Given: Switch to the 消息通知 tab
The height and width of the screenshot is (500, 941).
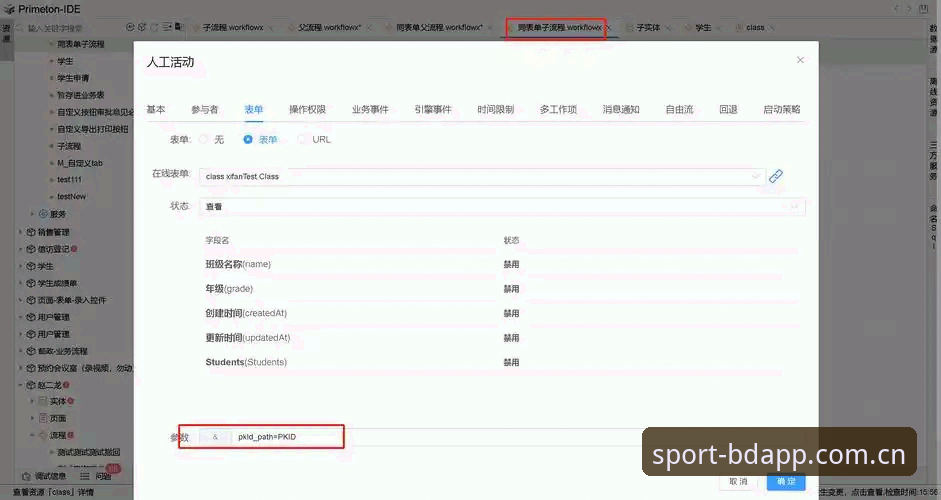Looking at the screenshot, I should pyautogui.click(x=621, y=109).
